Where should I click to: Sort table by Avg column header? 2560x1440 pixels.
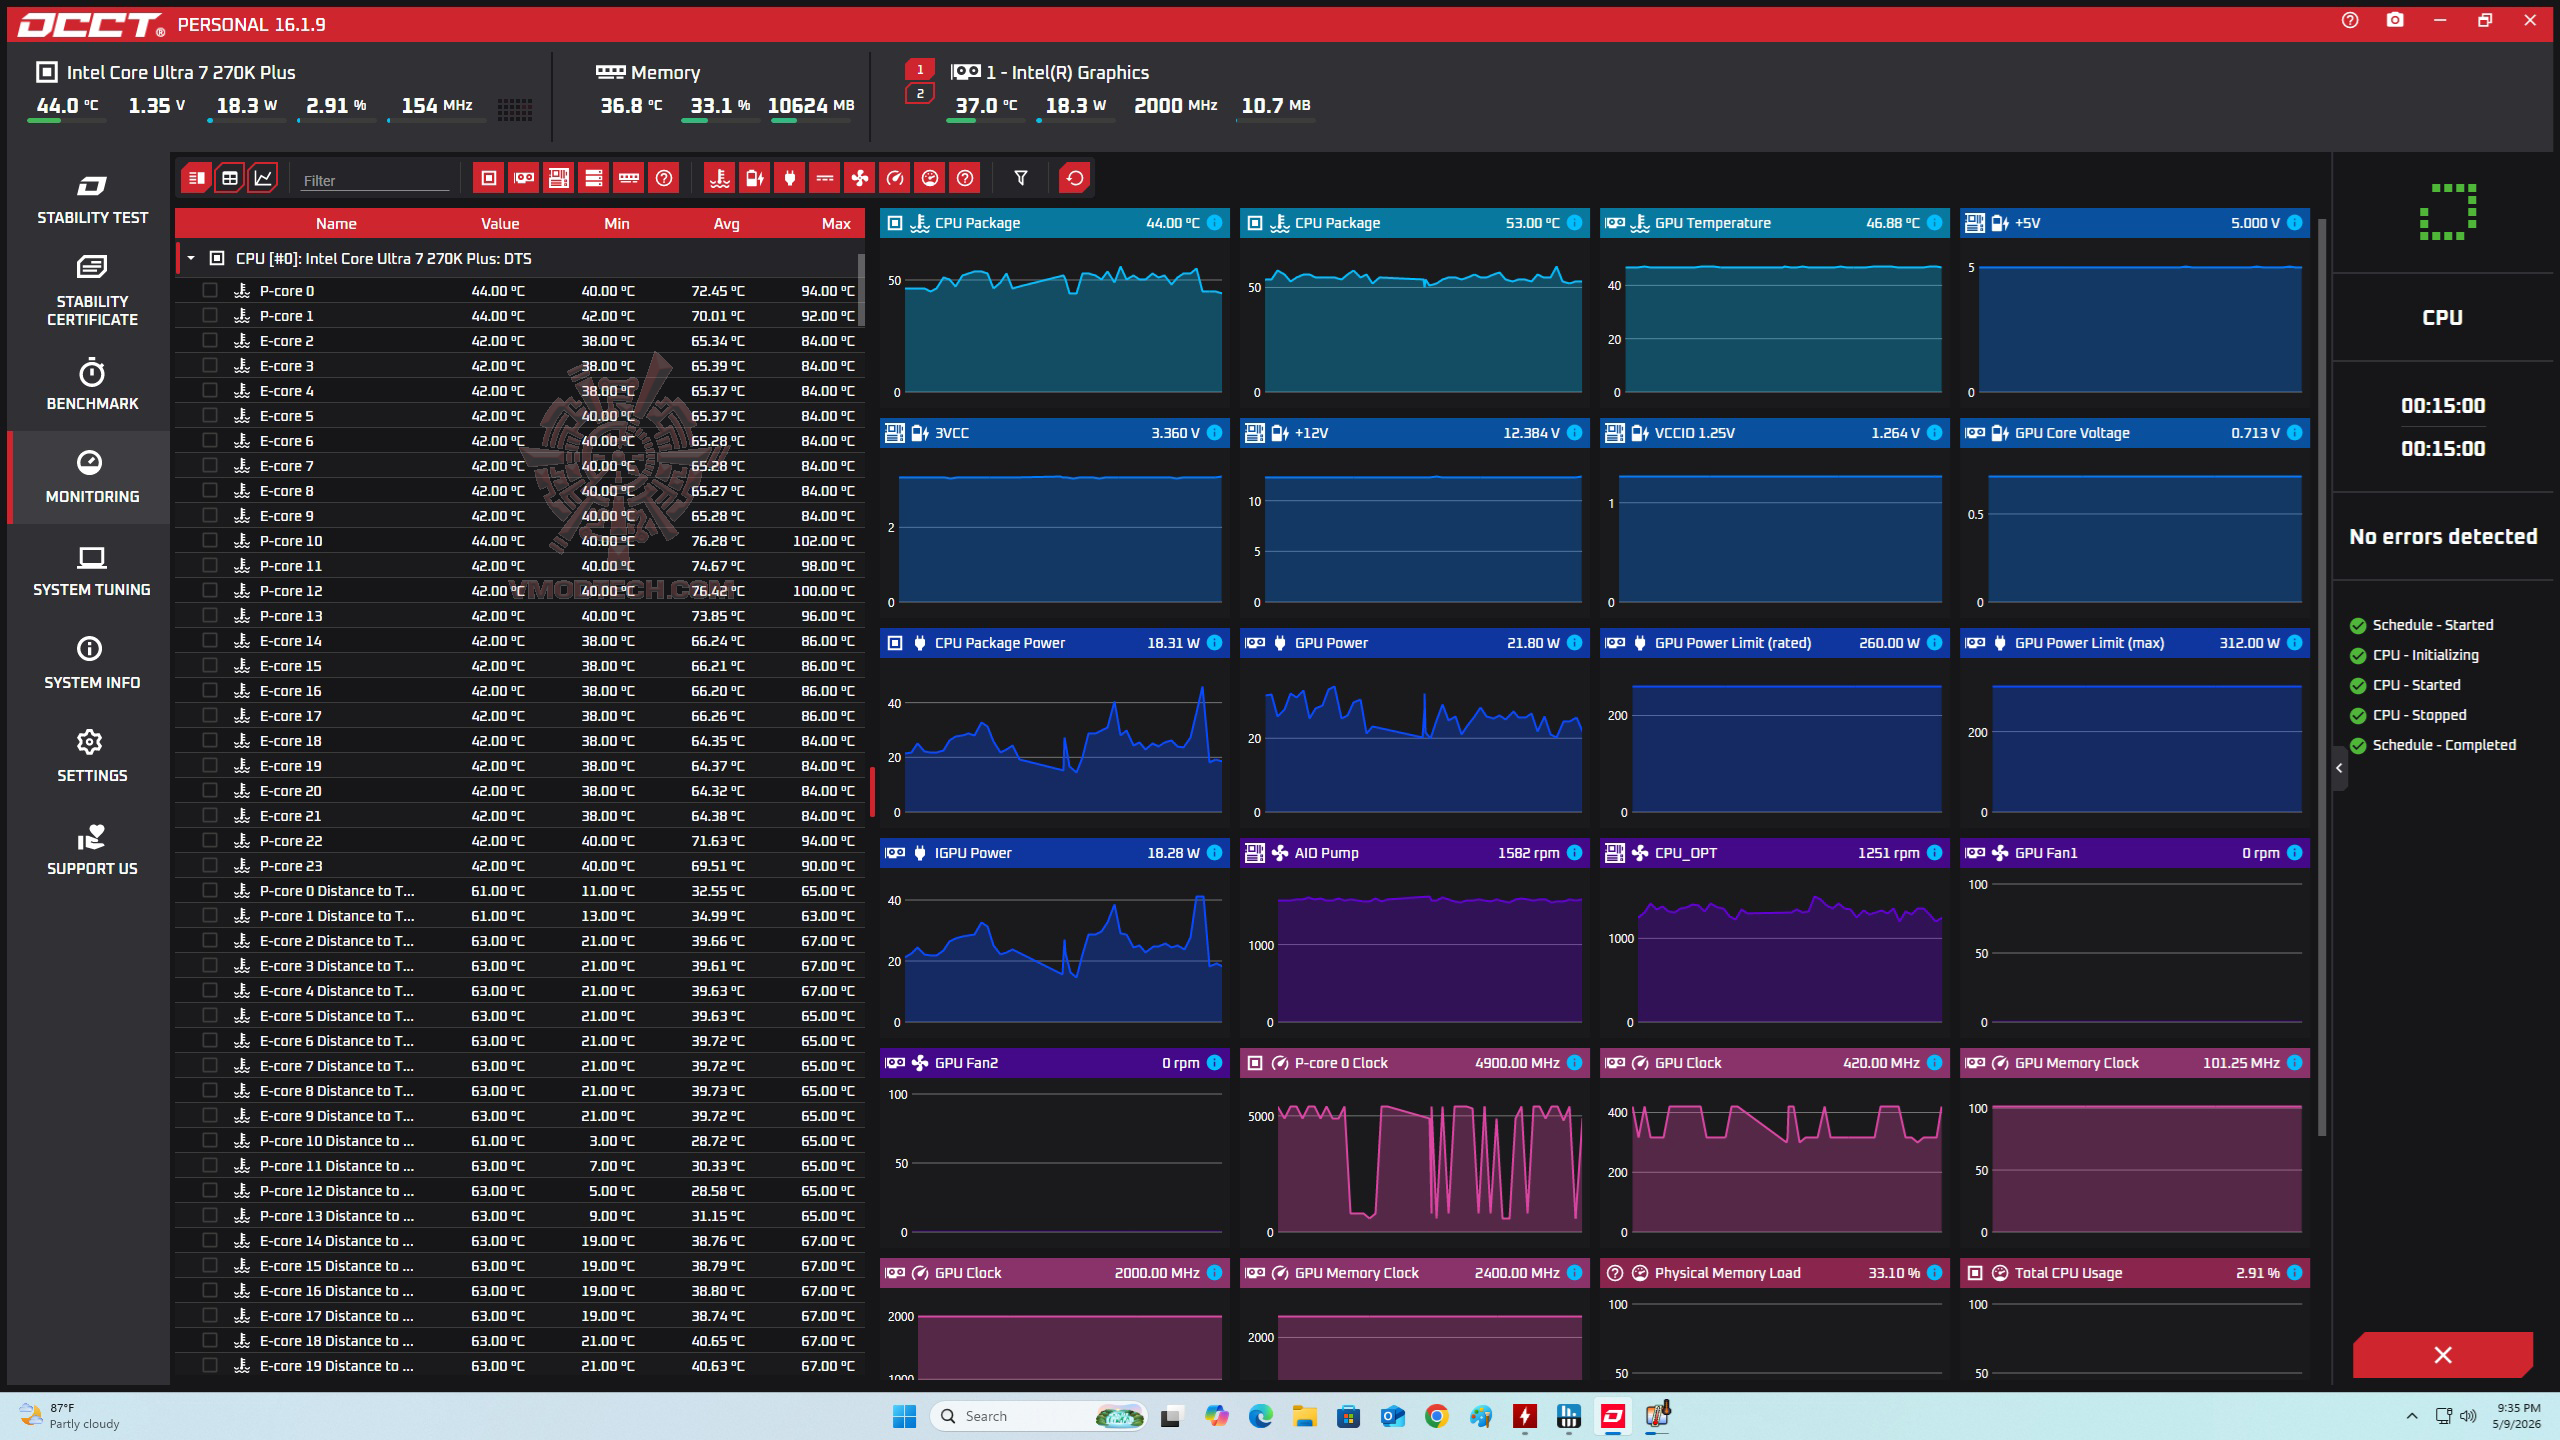click(726, 224)
